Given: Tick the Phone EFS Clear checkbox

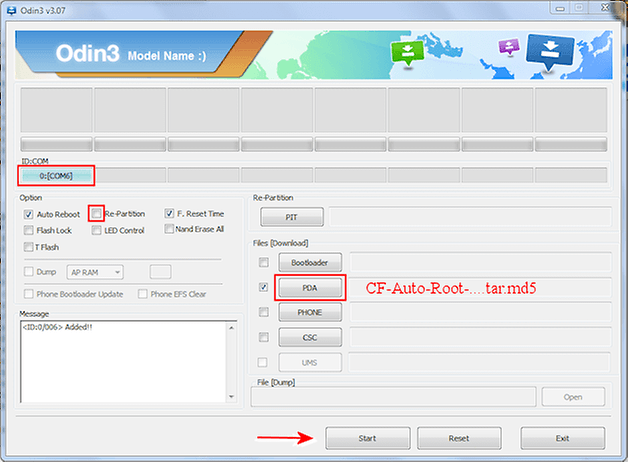Looking at the screenshot, I should [143, 294].
